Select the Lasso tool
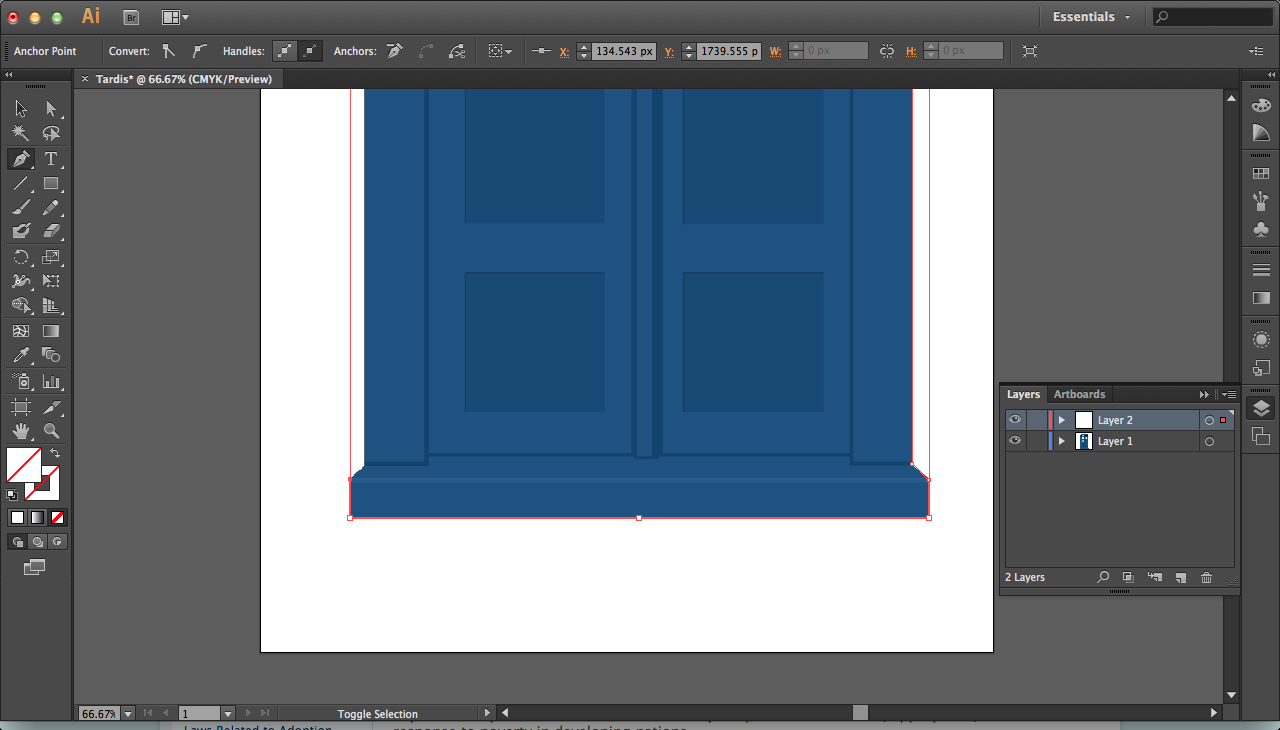 tap(51, 133)
